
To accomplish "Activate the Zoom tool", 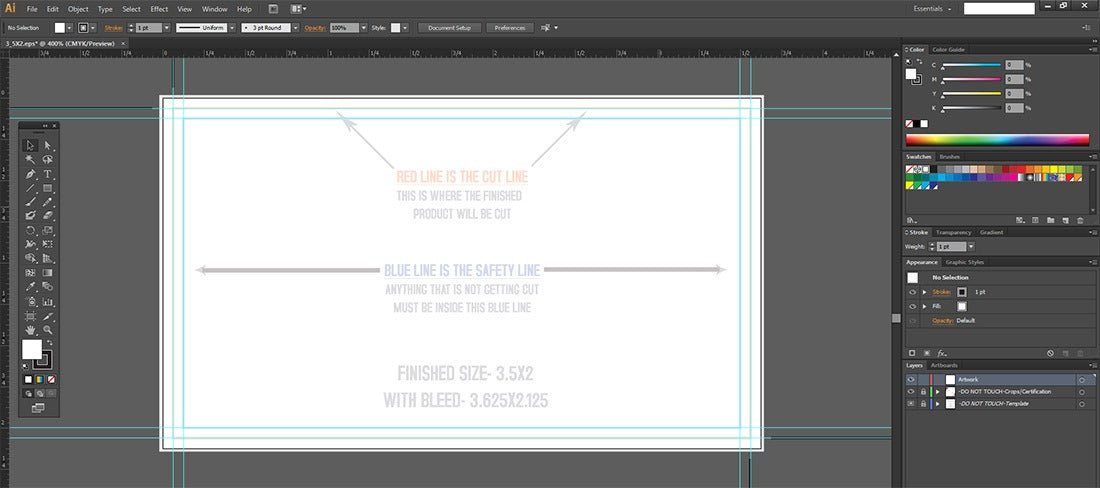I will pyautogui.click(x=47, y=329).
